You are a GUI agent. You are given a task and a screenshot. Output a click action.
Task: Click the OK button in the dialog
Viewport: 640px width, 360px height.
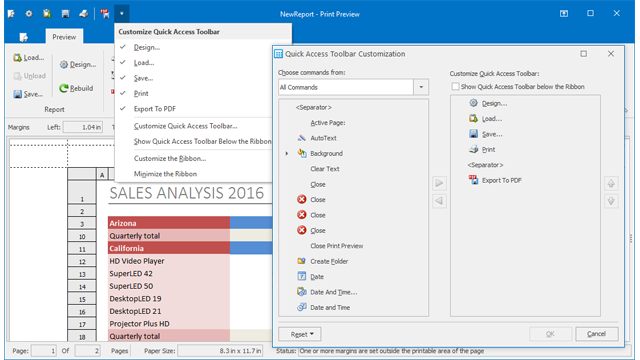coord(550,334)
